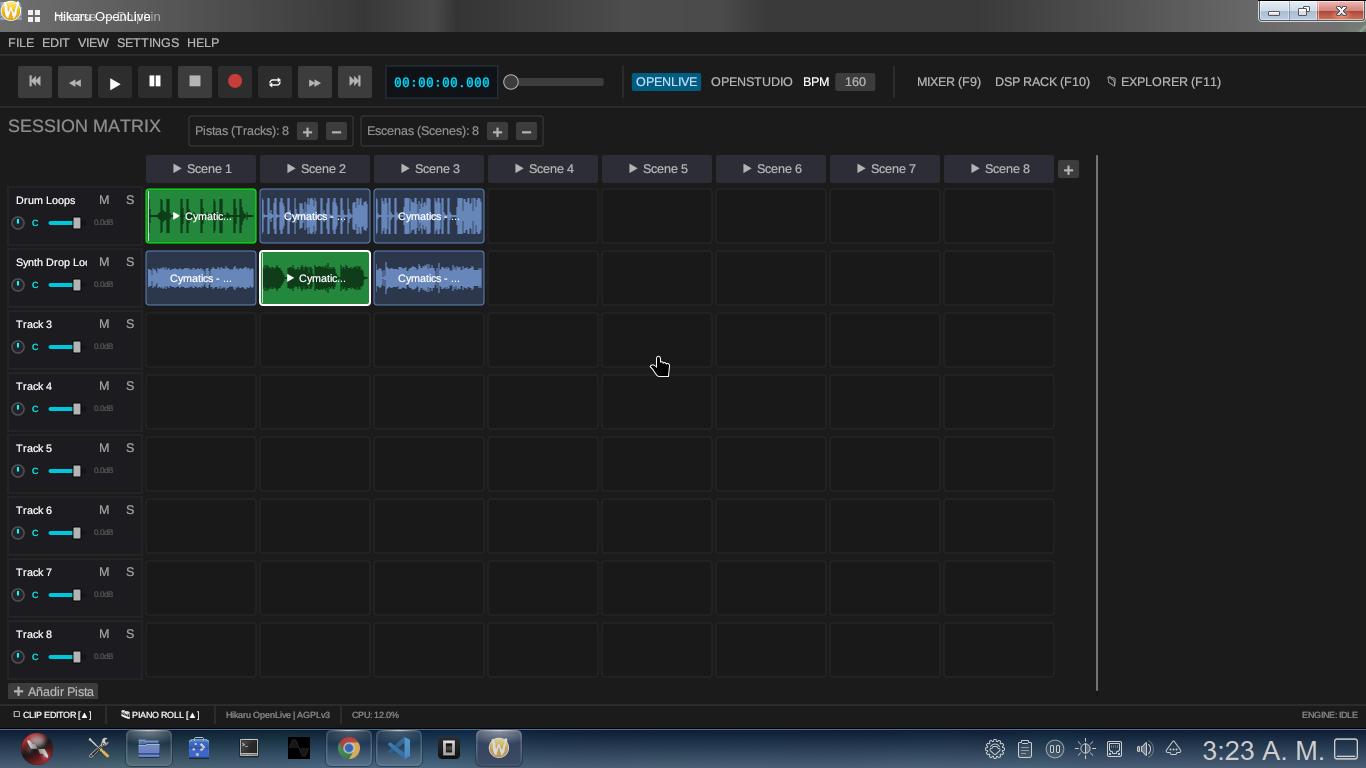Trigger the Synth Drop Loop clip in Scene 1

pos(201,278)
